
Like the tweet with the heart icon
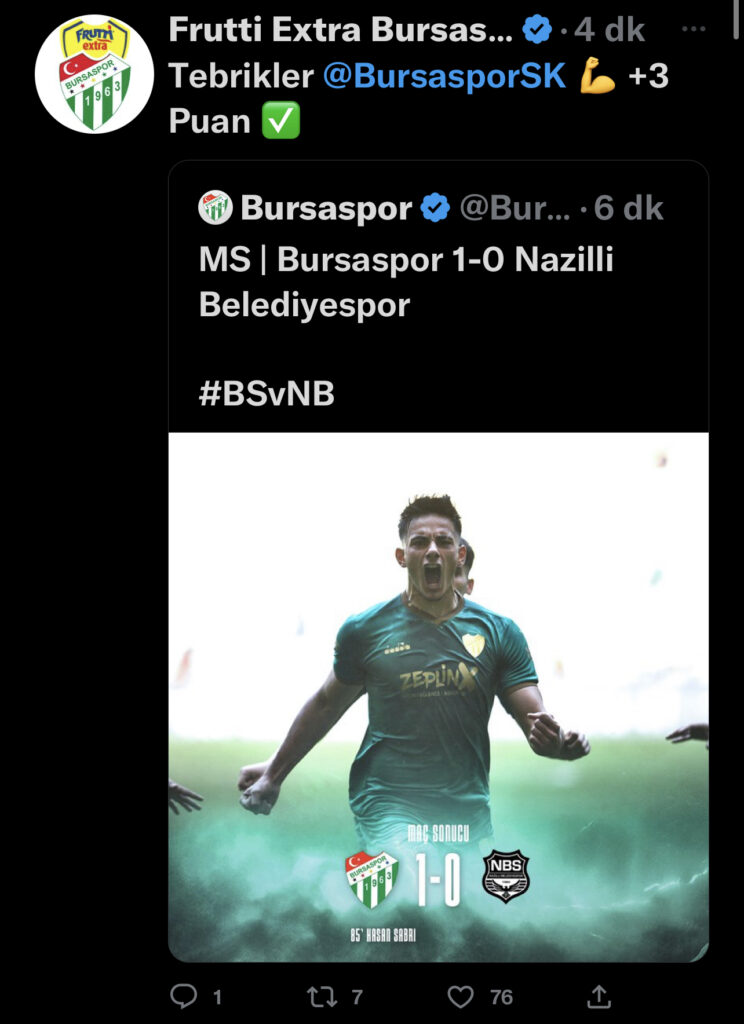coord(461,997)
